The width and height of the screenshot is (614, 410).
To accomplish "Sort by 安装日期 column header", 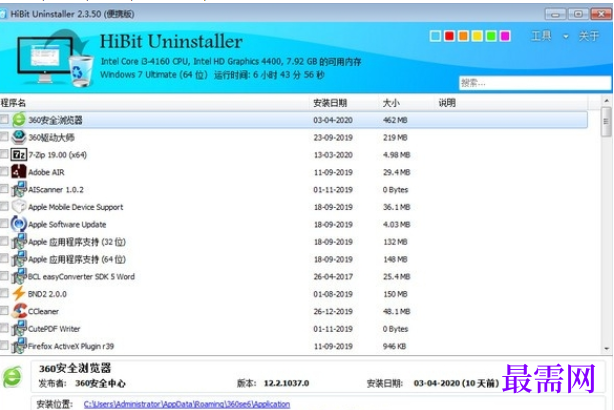I will [330, 103].
